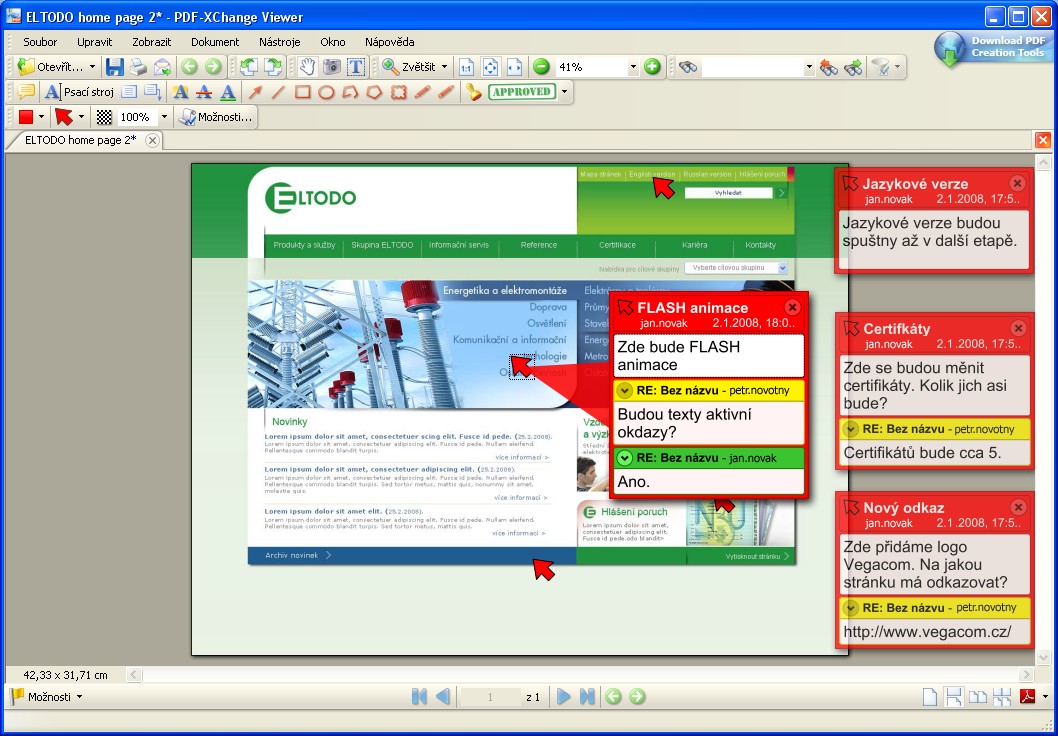Zoom out with the green minus button
The image size is (1058, 736).
pyautogui.click(x=541, y=67)
